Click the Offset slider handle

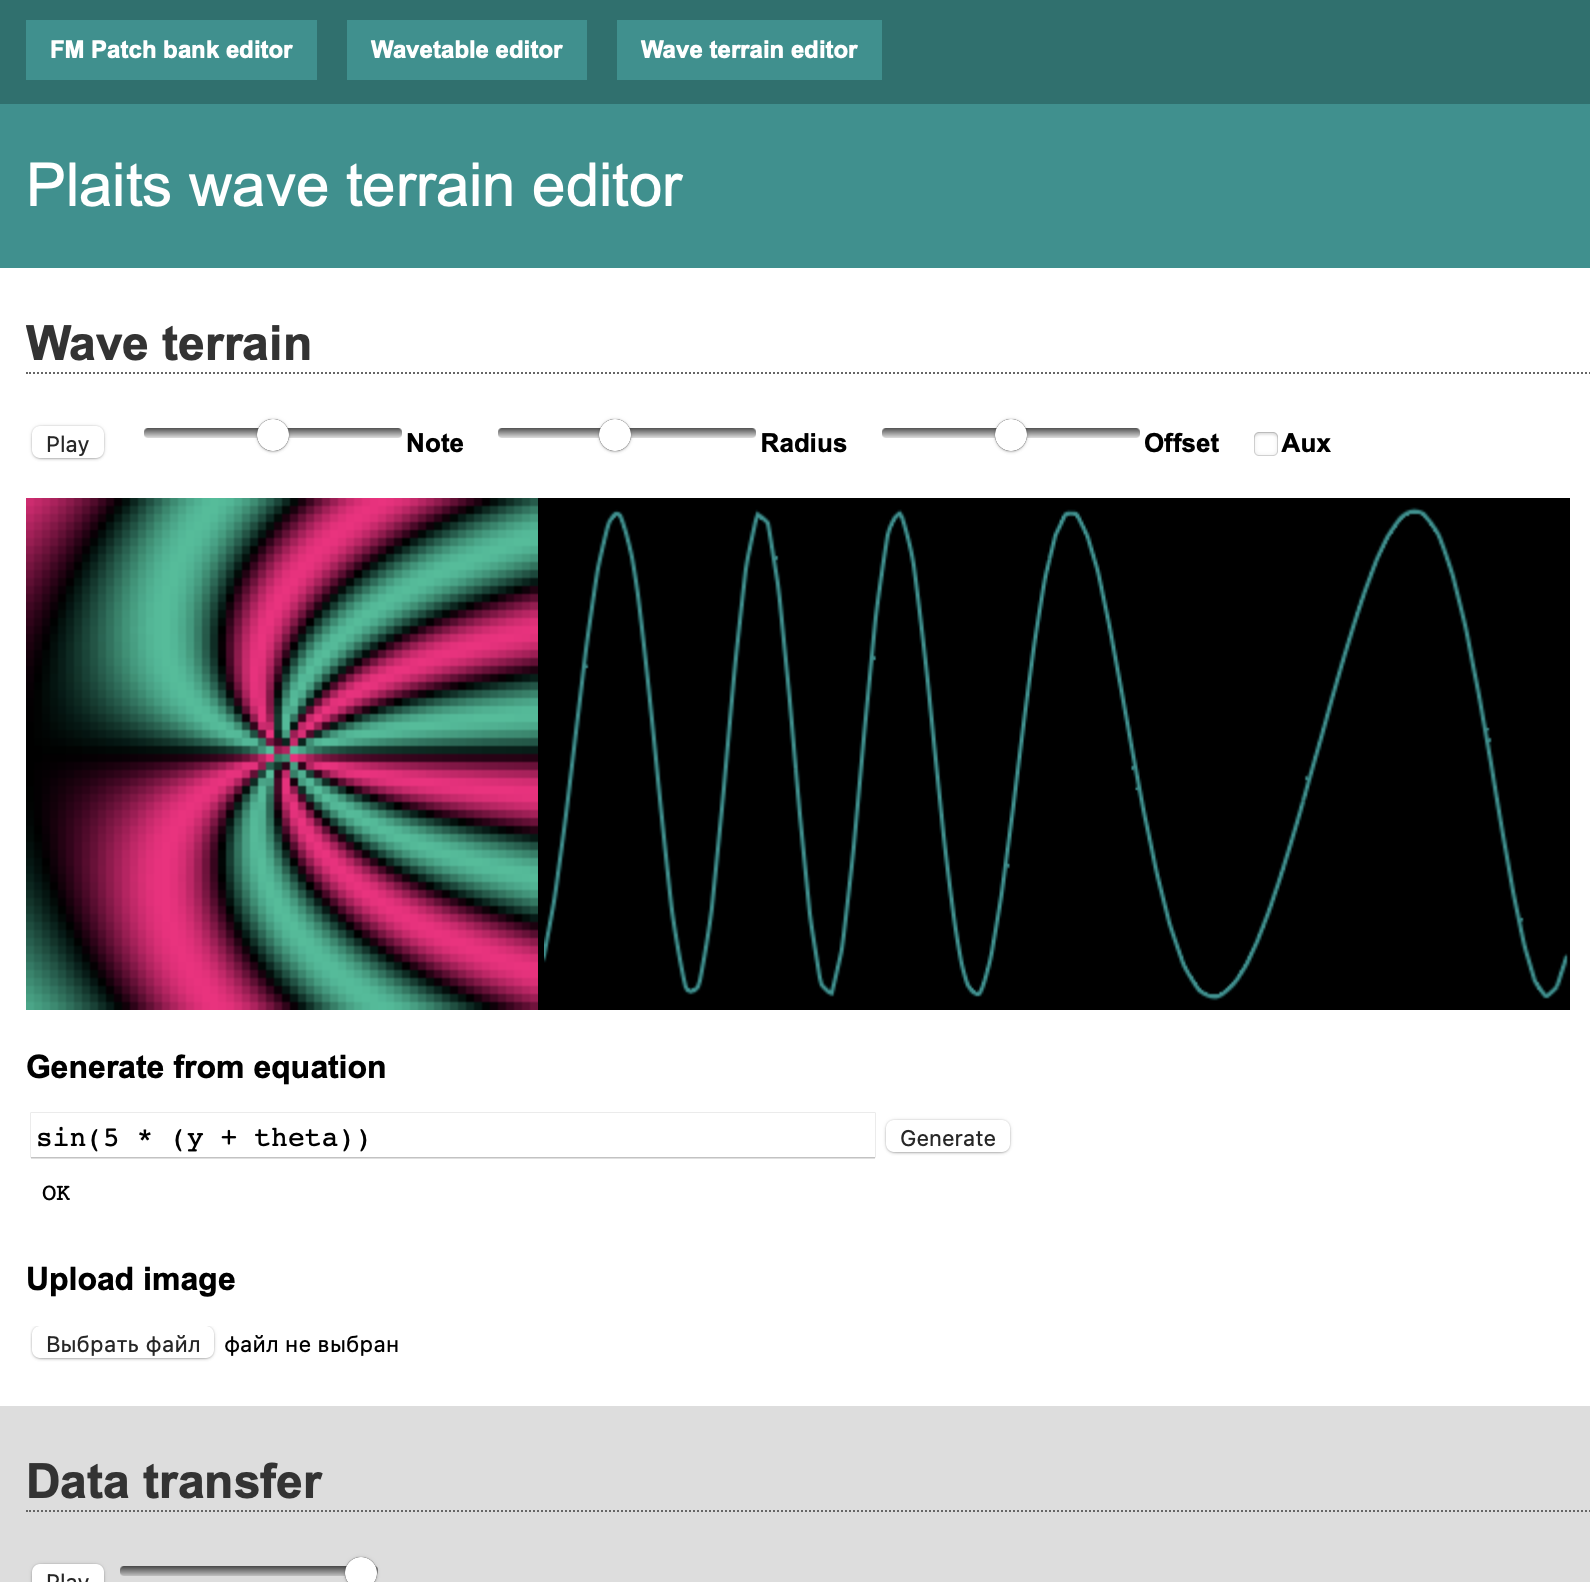point(1011,435)
